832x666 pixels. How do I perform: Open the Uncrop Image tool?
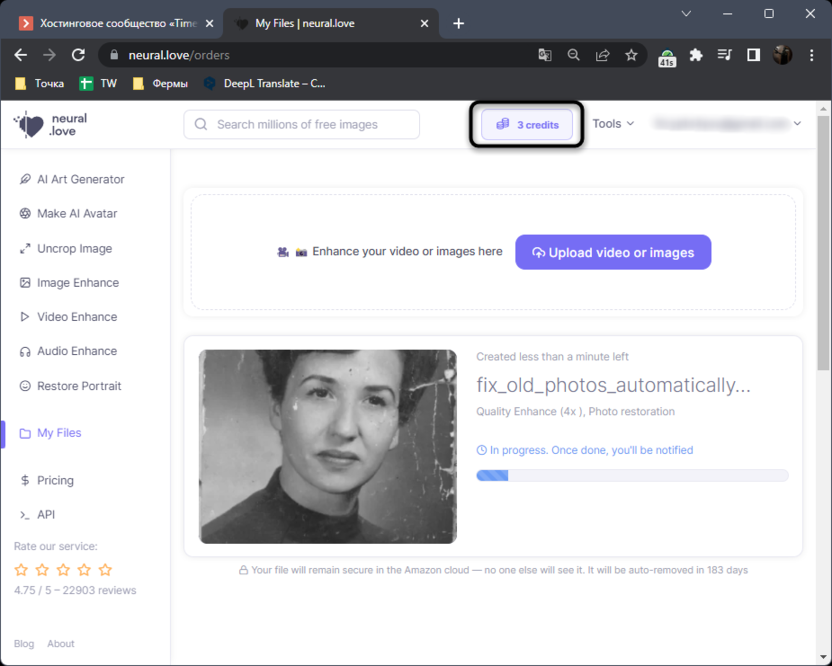coord(74,248)
